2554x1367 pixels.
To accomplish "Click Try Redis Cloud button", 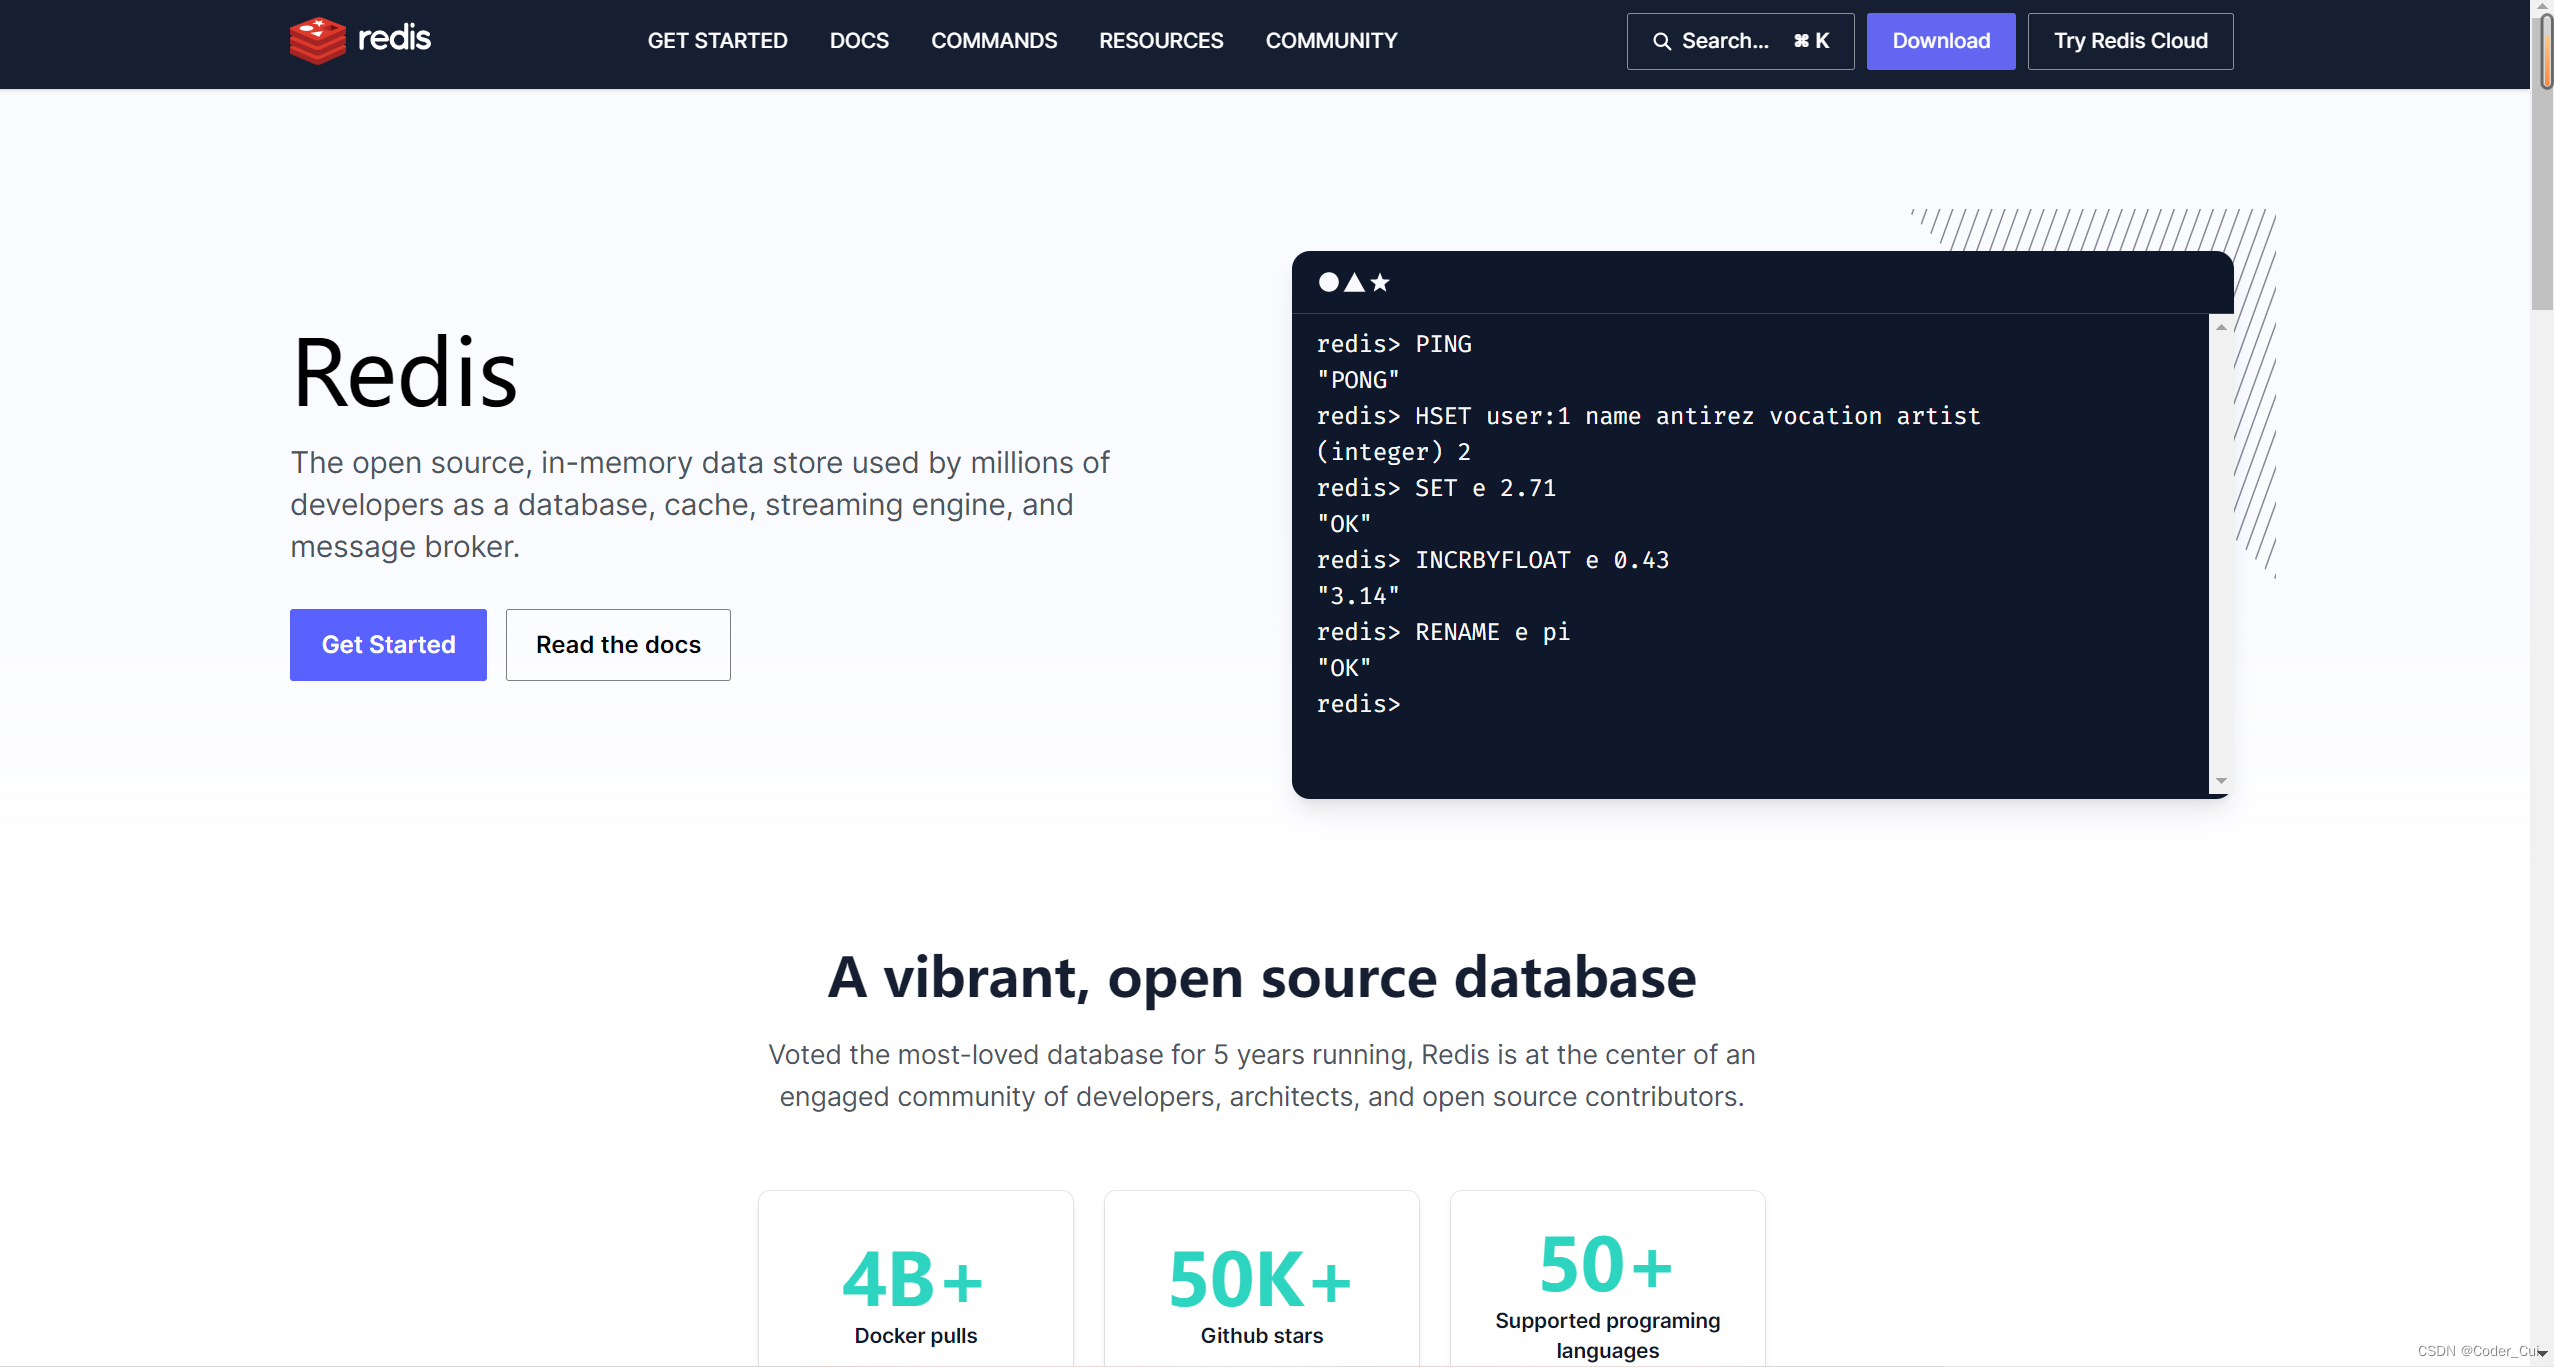I will click(2130, 41).
